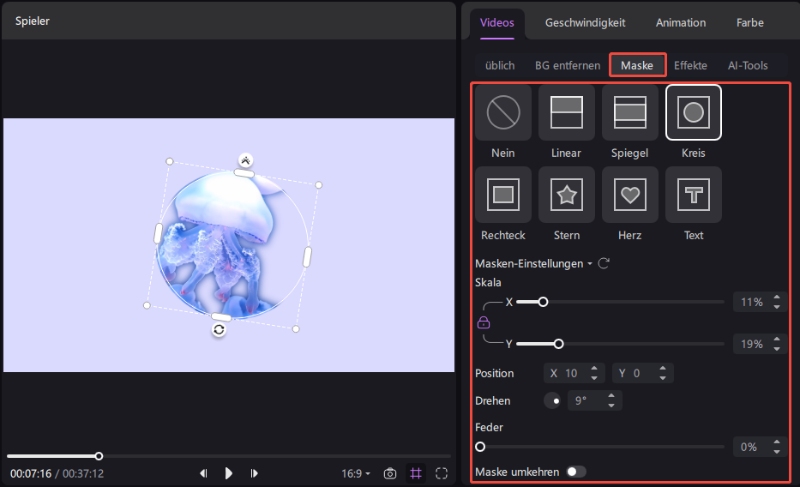
Task: Increase Skala Y percentage with up arrow
Action: coord(777,340)
